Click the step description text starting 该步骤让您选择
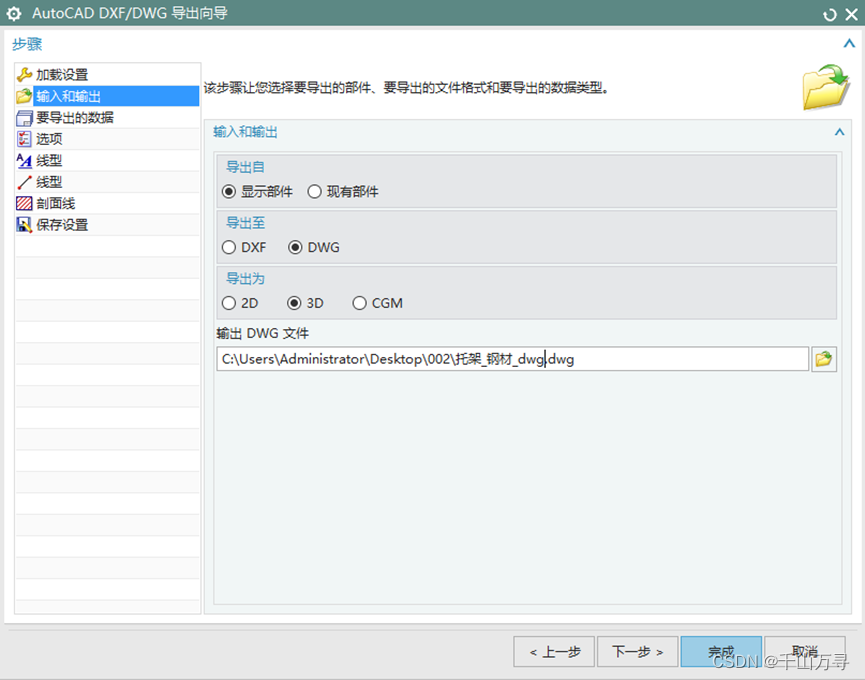This screenshot has width=865, height=680. (406, 88)
